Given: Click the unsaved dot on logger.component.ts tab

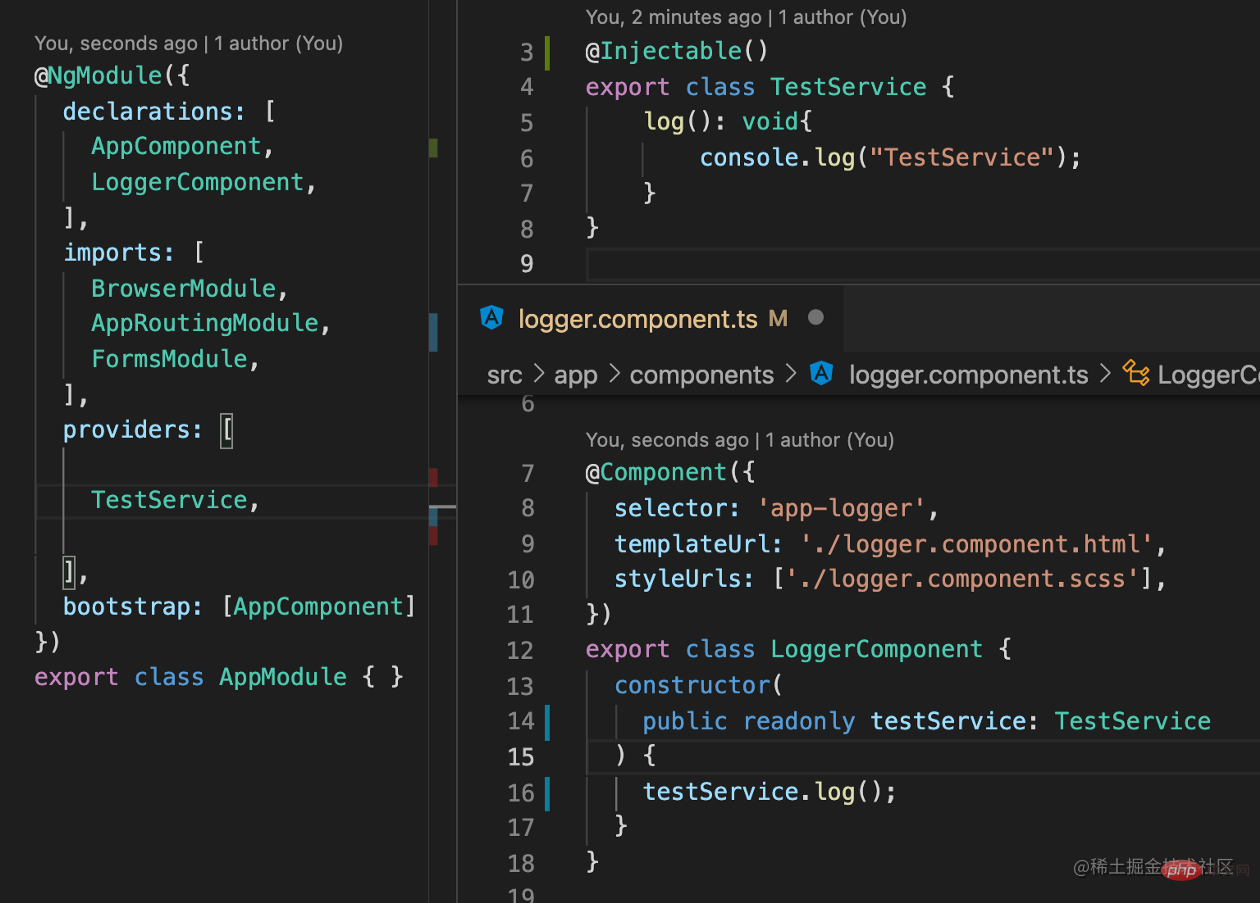Looking at the screenshot, I should tap(816, 318).
